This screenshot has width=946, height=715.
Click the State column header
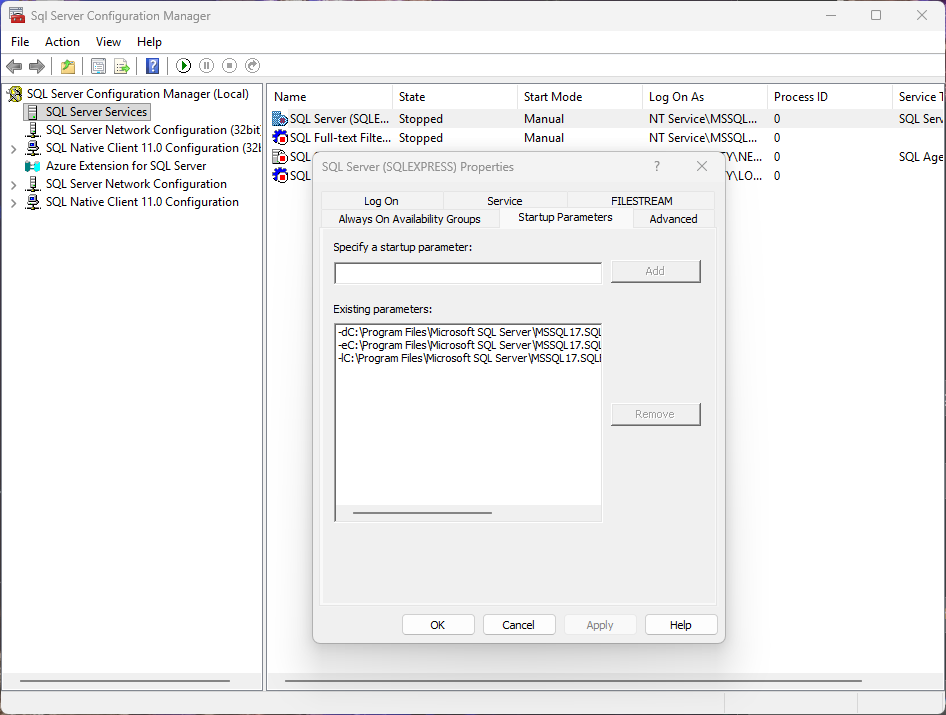456,97
